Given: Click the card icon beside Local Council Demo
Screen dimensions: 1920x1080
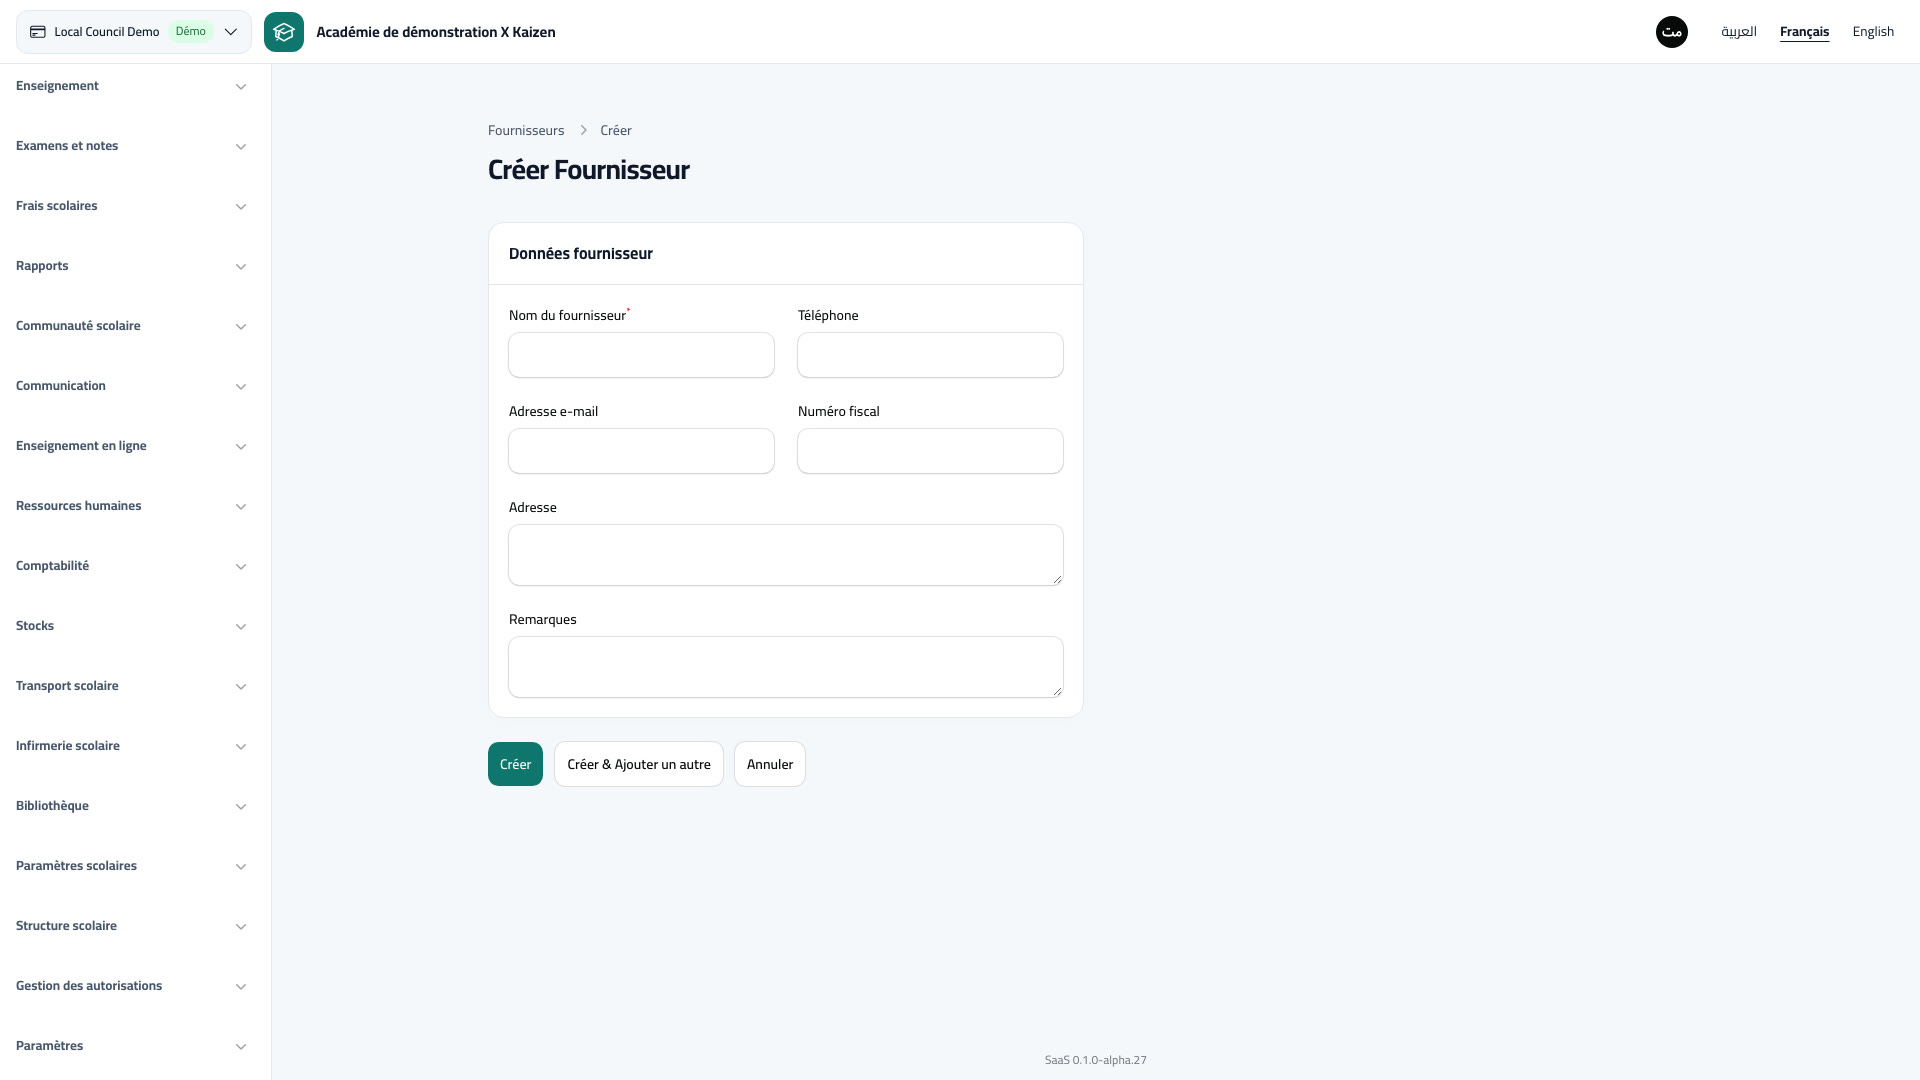Looking at the screenshot, I should tap(38, 32).
